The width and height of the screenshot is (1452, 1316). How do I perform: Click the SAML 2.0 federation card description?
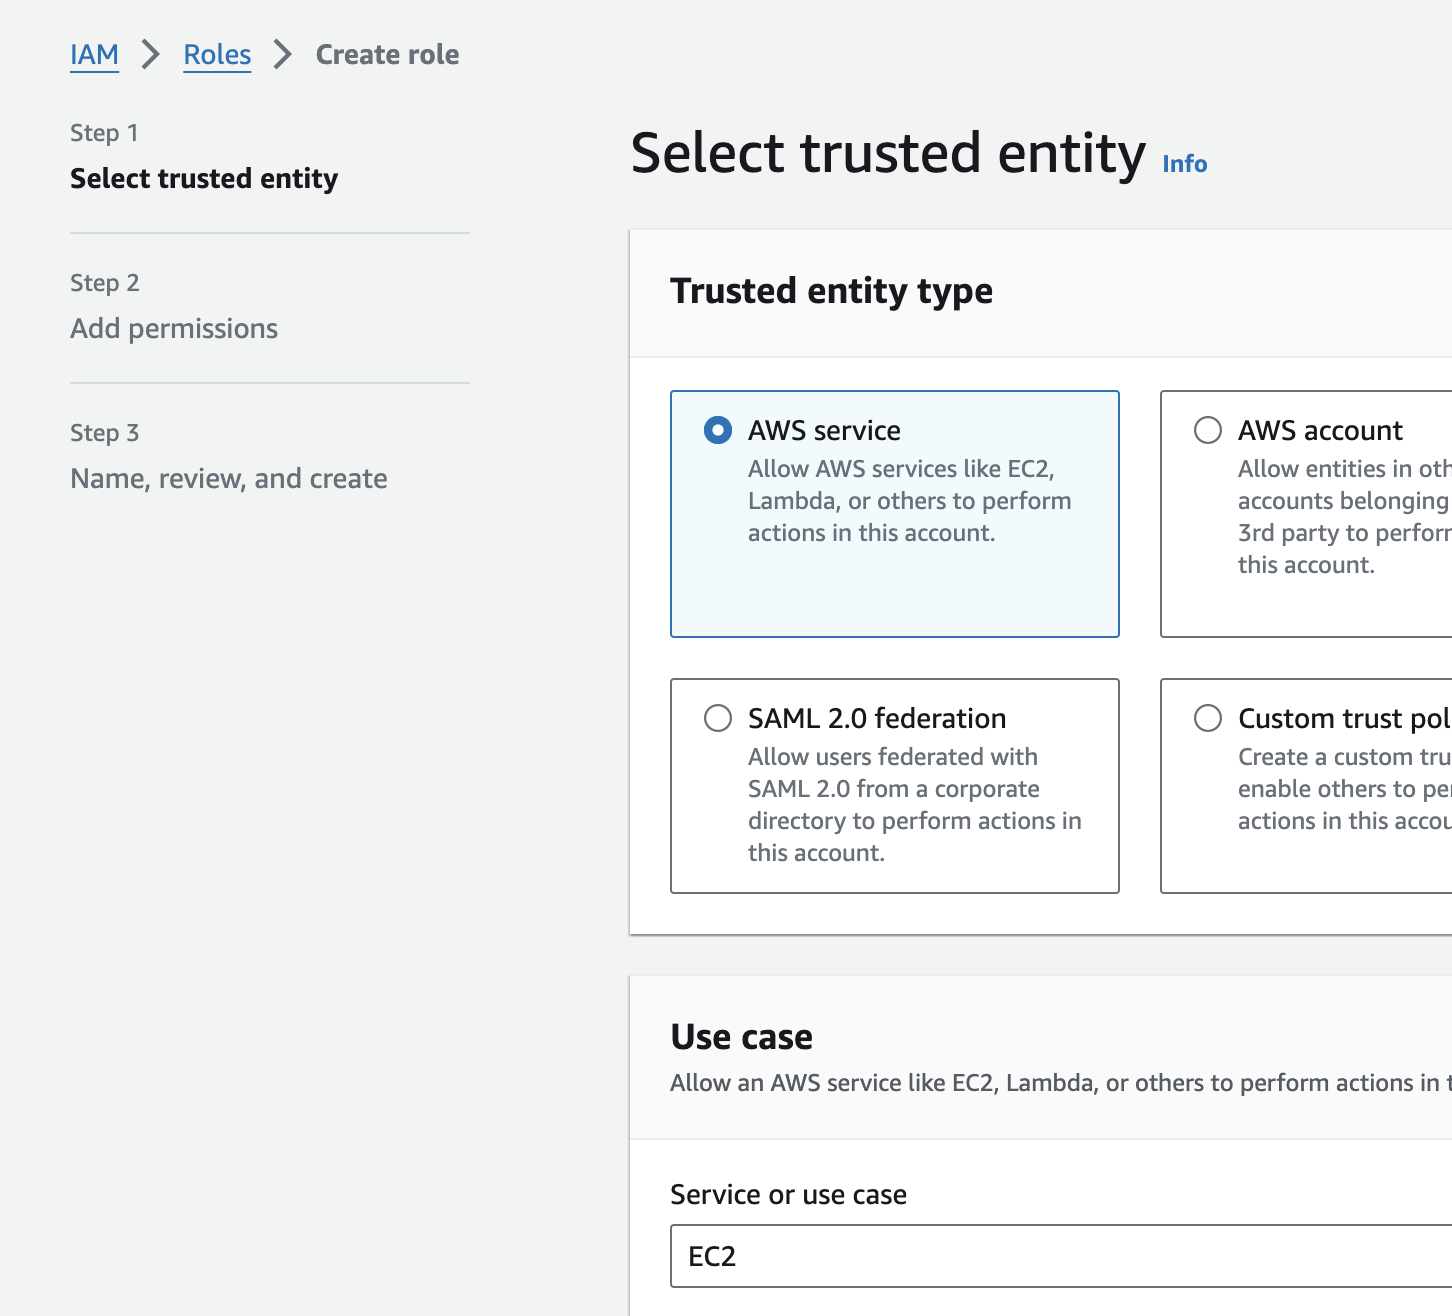pyautogui.click(x=914, y=805)
